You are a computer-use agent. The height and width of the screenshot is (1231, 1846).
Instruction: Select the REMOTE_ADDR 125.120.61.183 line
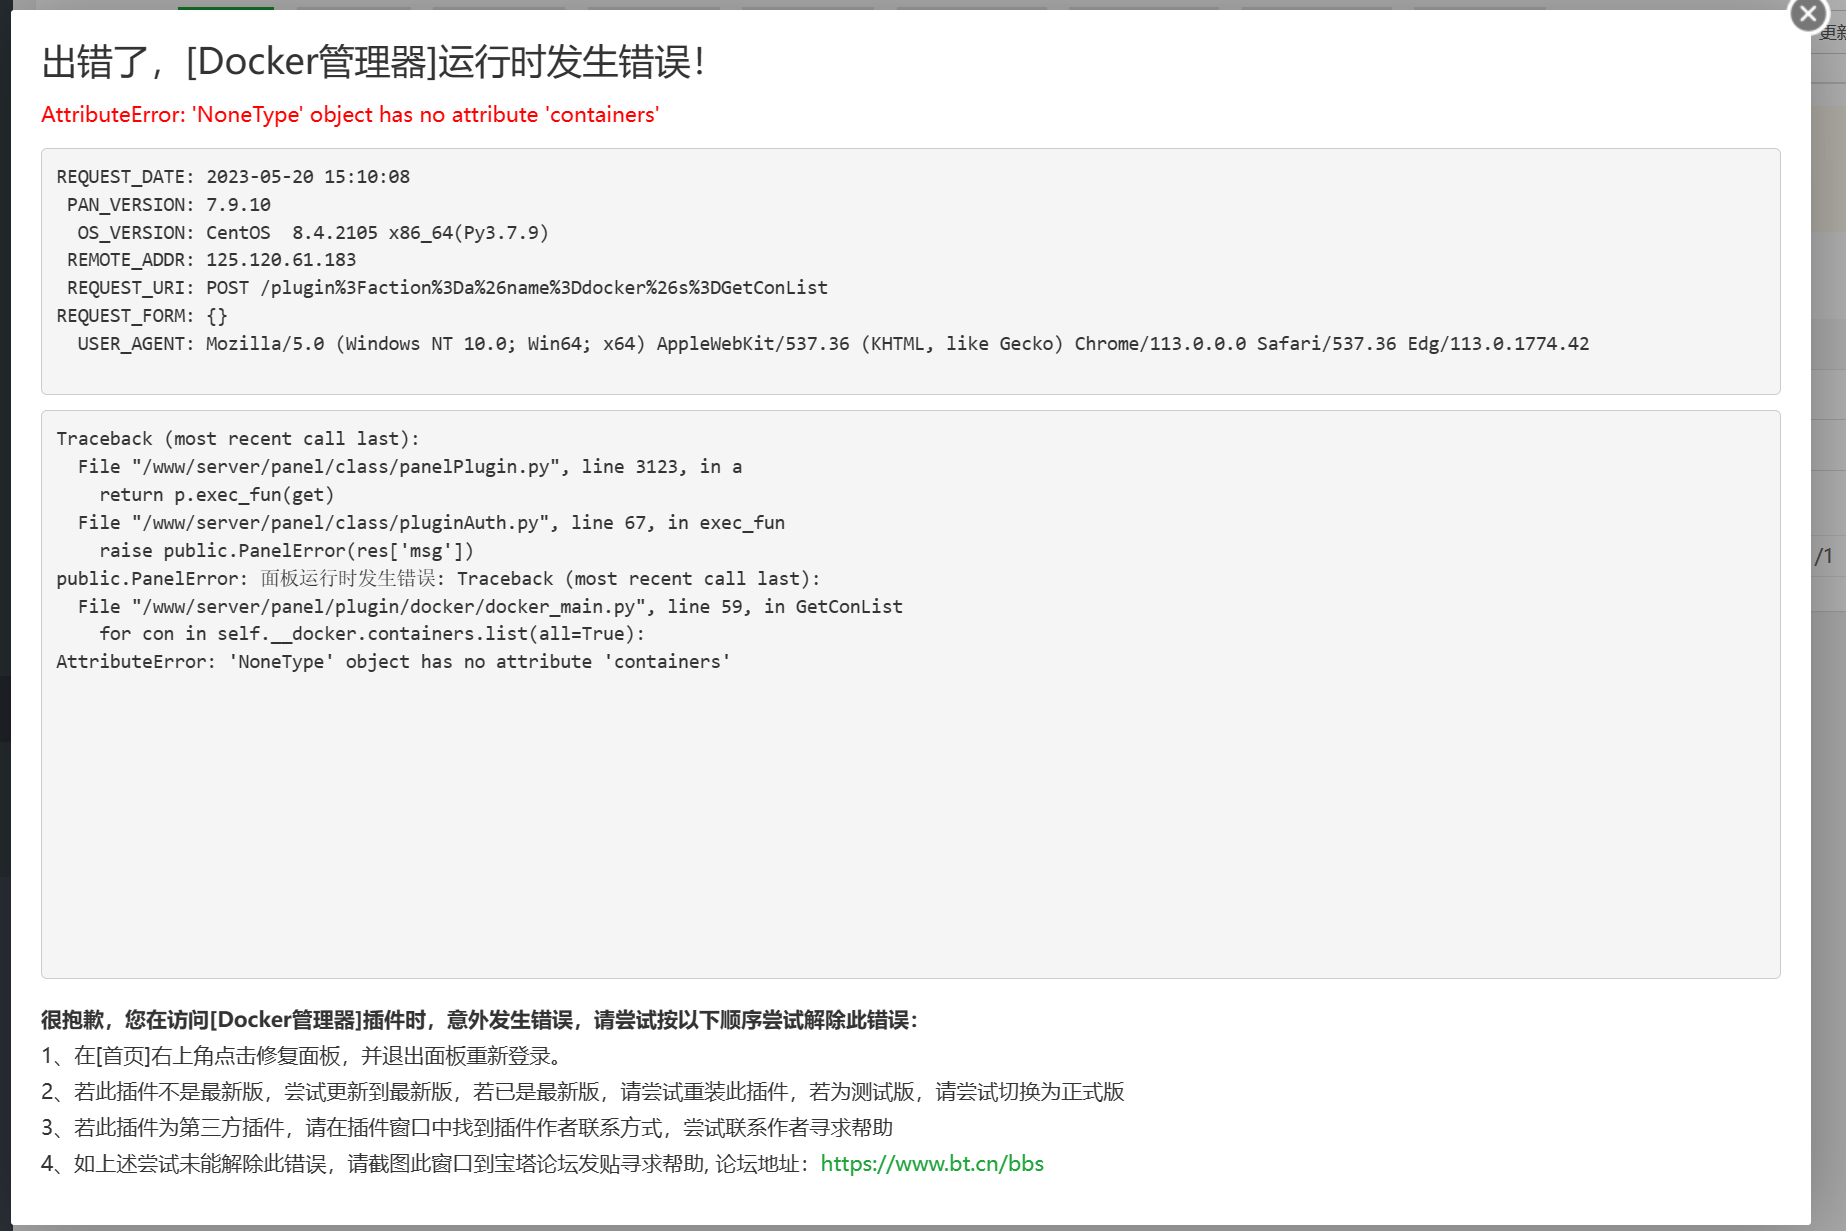pos(211,260)
